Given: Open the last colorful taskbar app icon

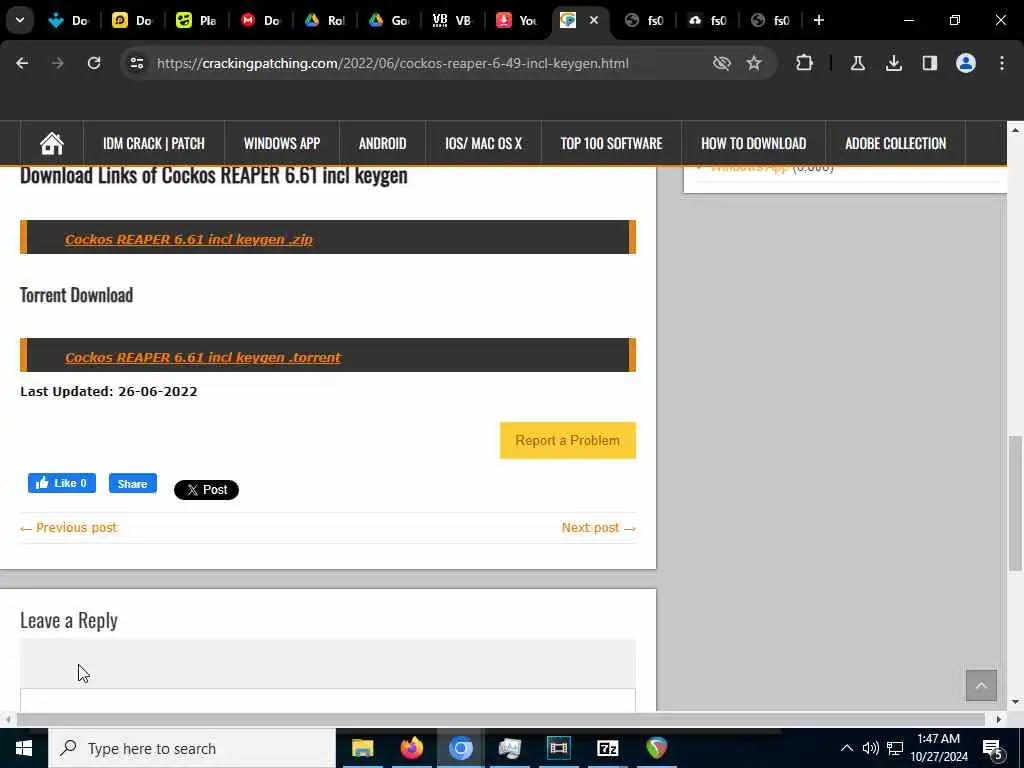Looking at the screenshot, I should click(656, 748).
